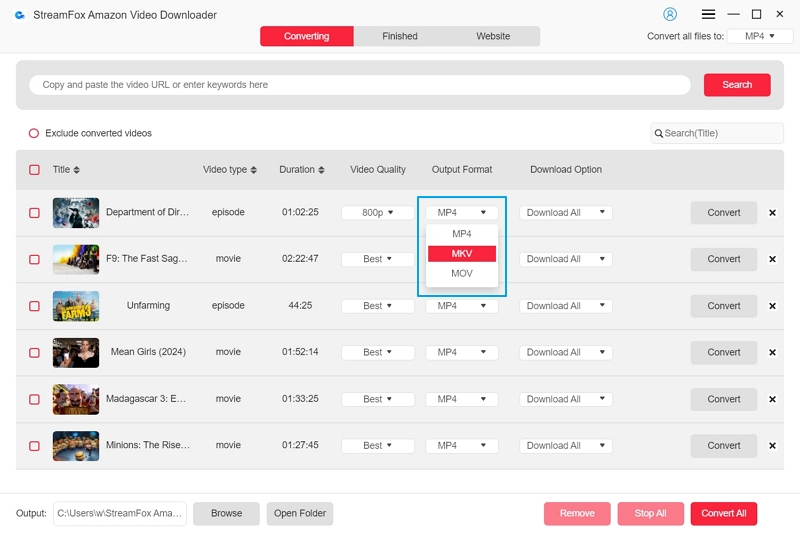
Task: Open Output Format dropdown for Madagascar 3
Action: click(x=462, y=399)
